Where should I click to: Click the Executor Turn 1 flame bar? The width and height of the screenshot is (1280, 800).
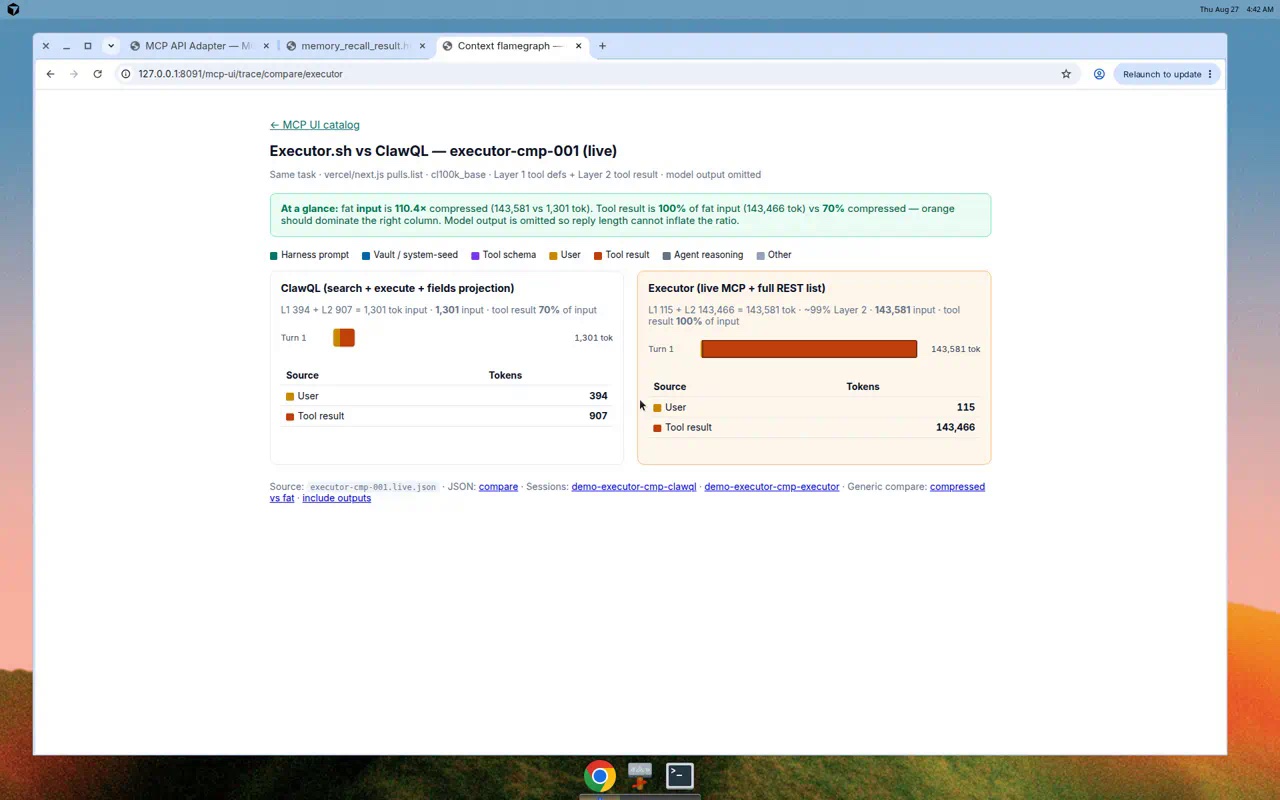click(x=809, y=349)
